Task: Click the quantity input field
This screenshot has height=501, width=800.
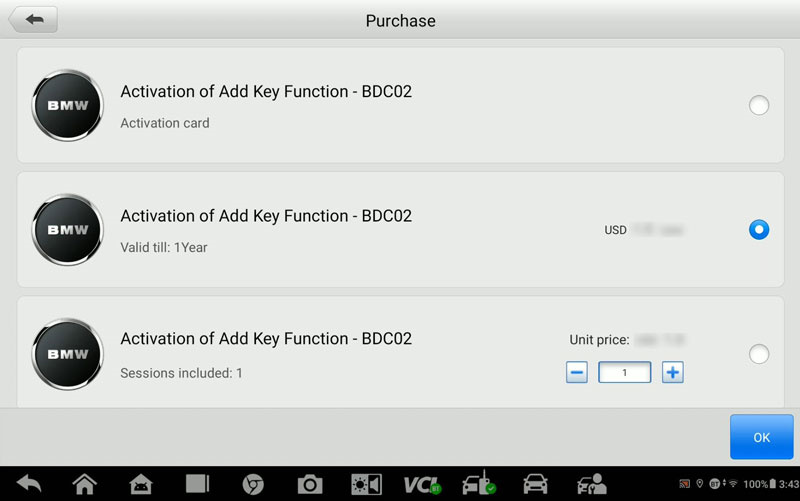Action: click(x=624, y=372)
